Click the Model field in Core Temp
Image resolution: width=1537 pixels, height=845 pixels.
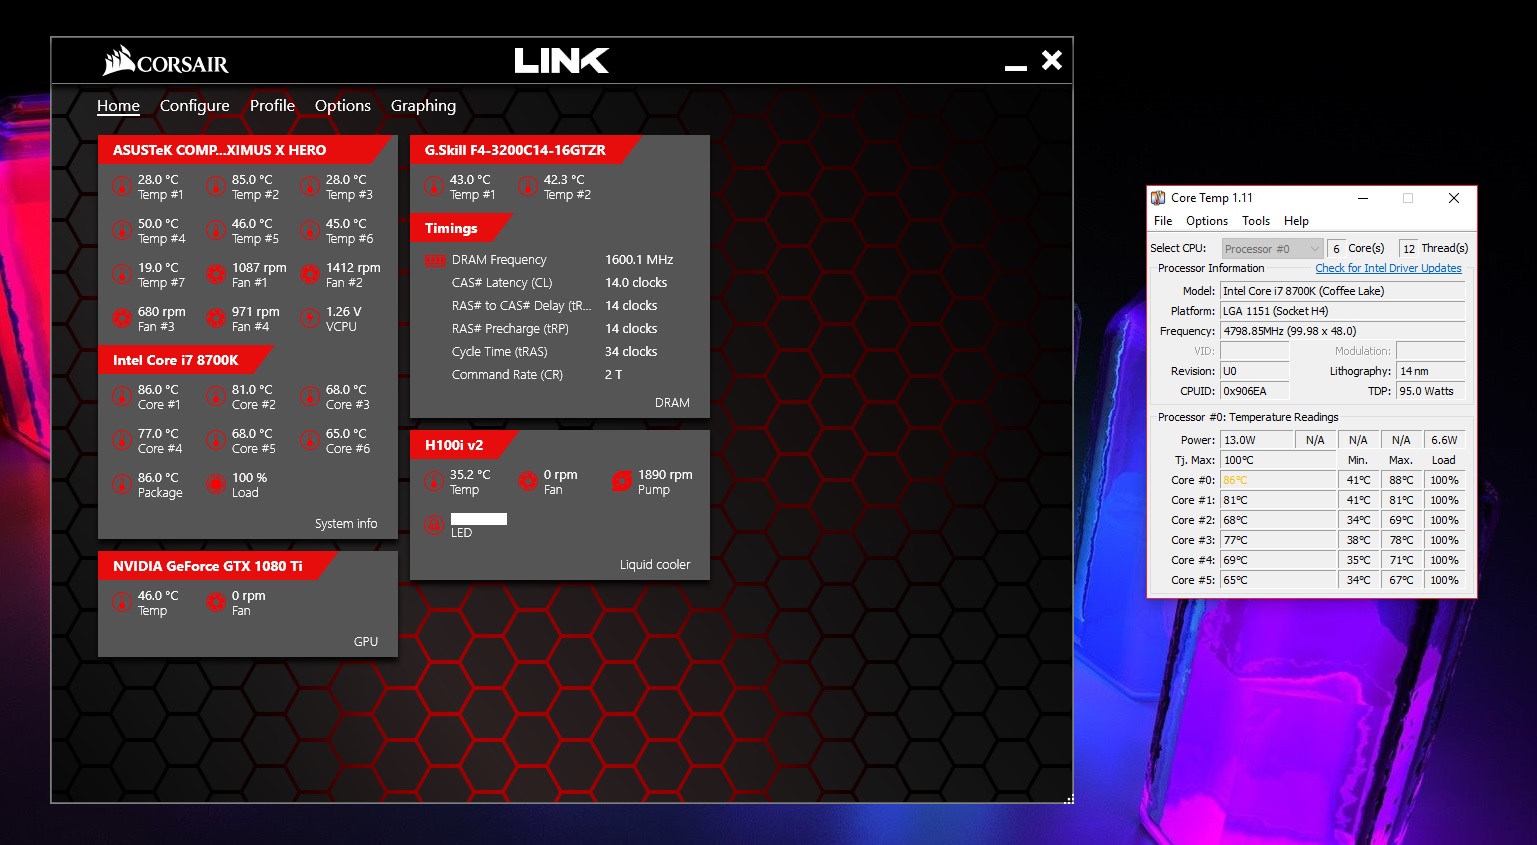tap(1342, 291)
